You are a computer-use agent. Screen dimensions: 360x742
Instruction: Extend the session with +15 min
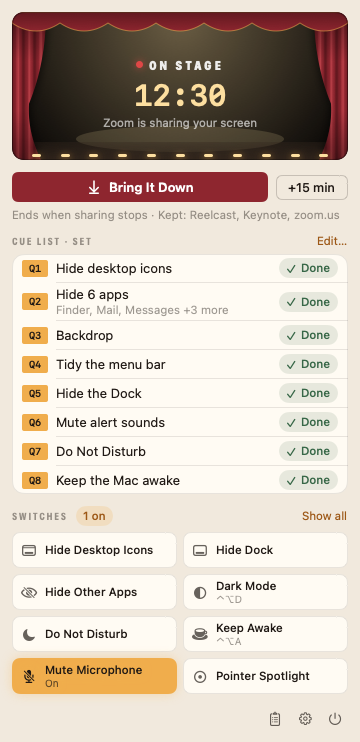pos(312,188)
